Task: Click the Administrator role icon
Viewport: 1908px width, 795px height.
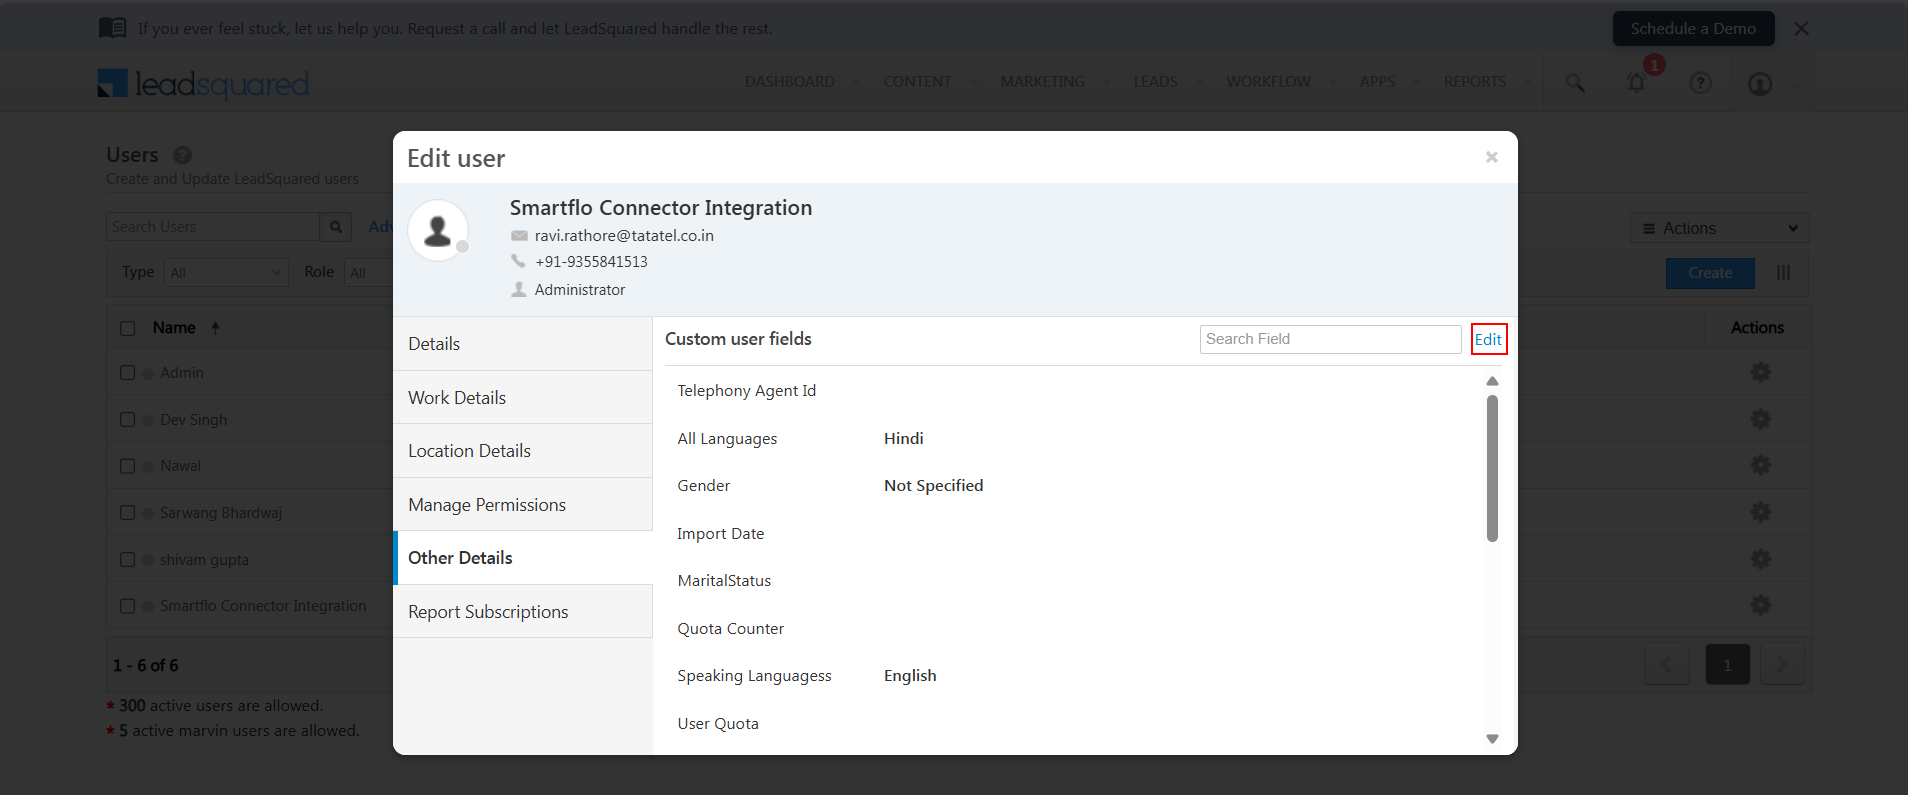Action: [x=519, y=289]
